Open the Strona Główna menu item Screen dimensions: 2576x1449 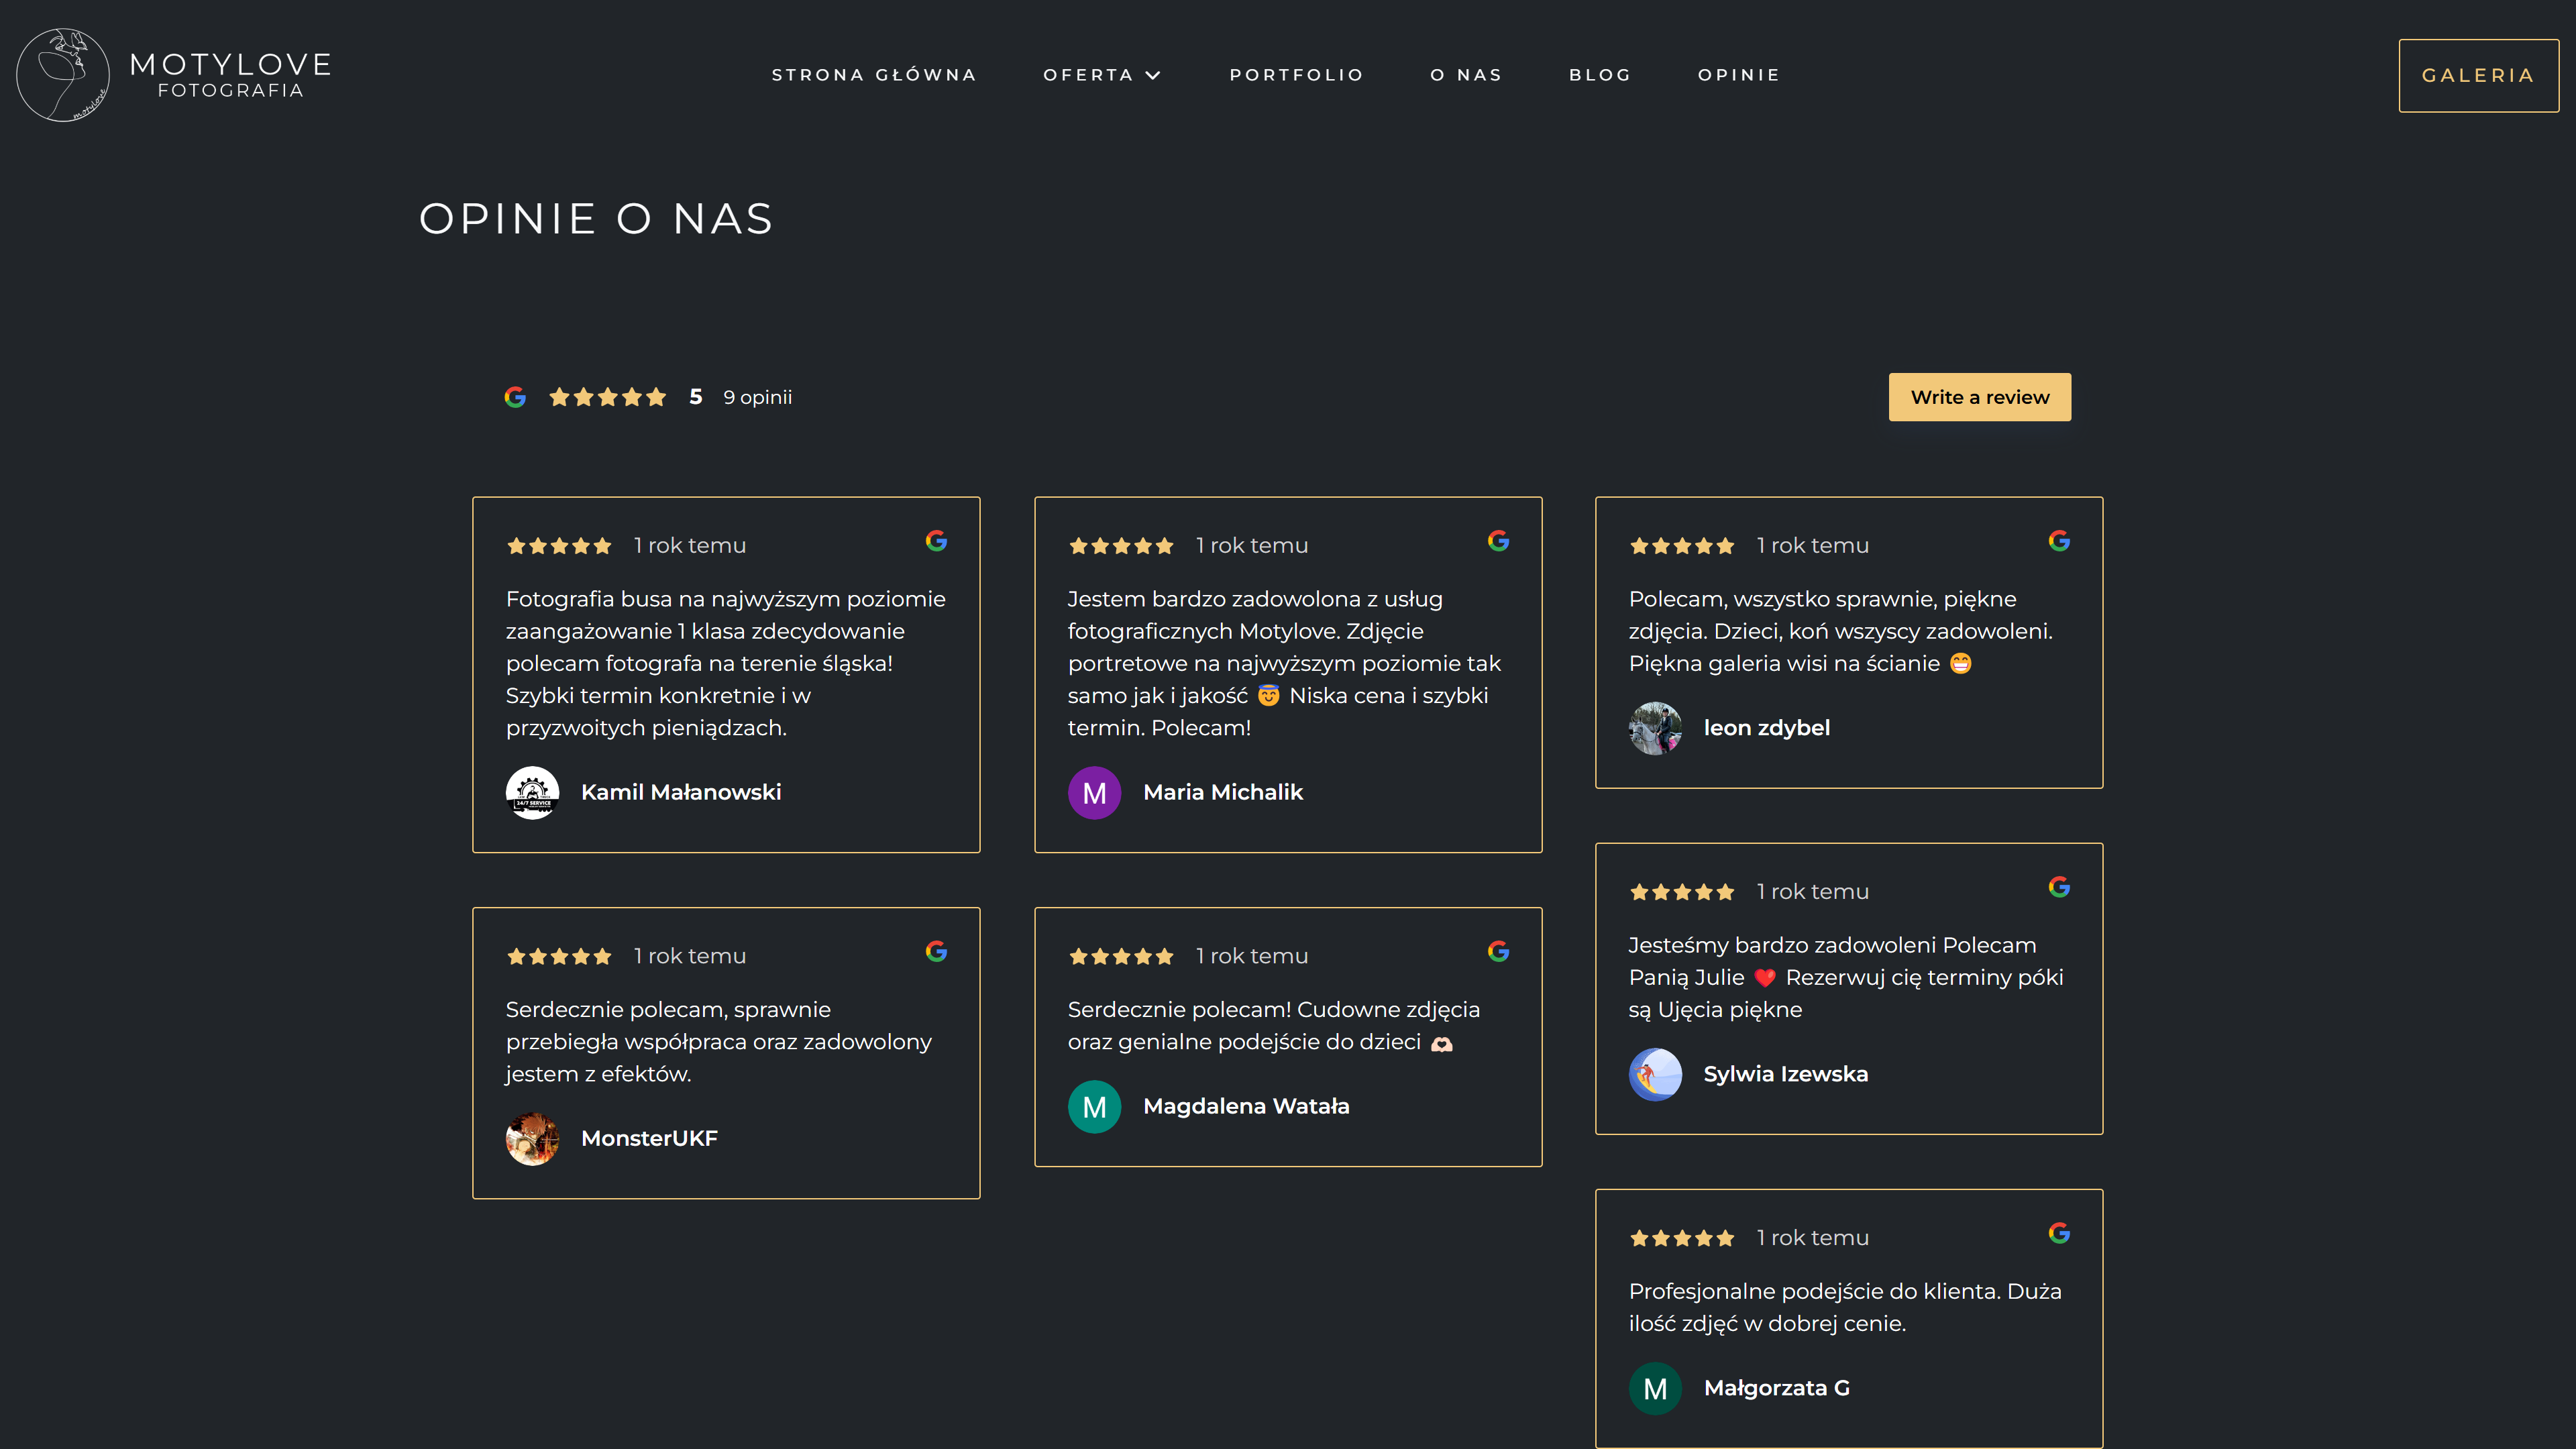coord(873,75)
